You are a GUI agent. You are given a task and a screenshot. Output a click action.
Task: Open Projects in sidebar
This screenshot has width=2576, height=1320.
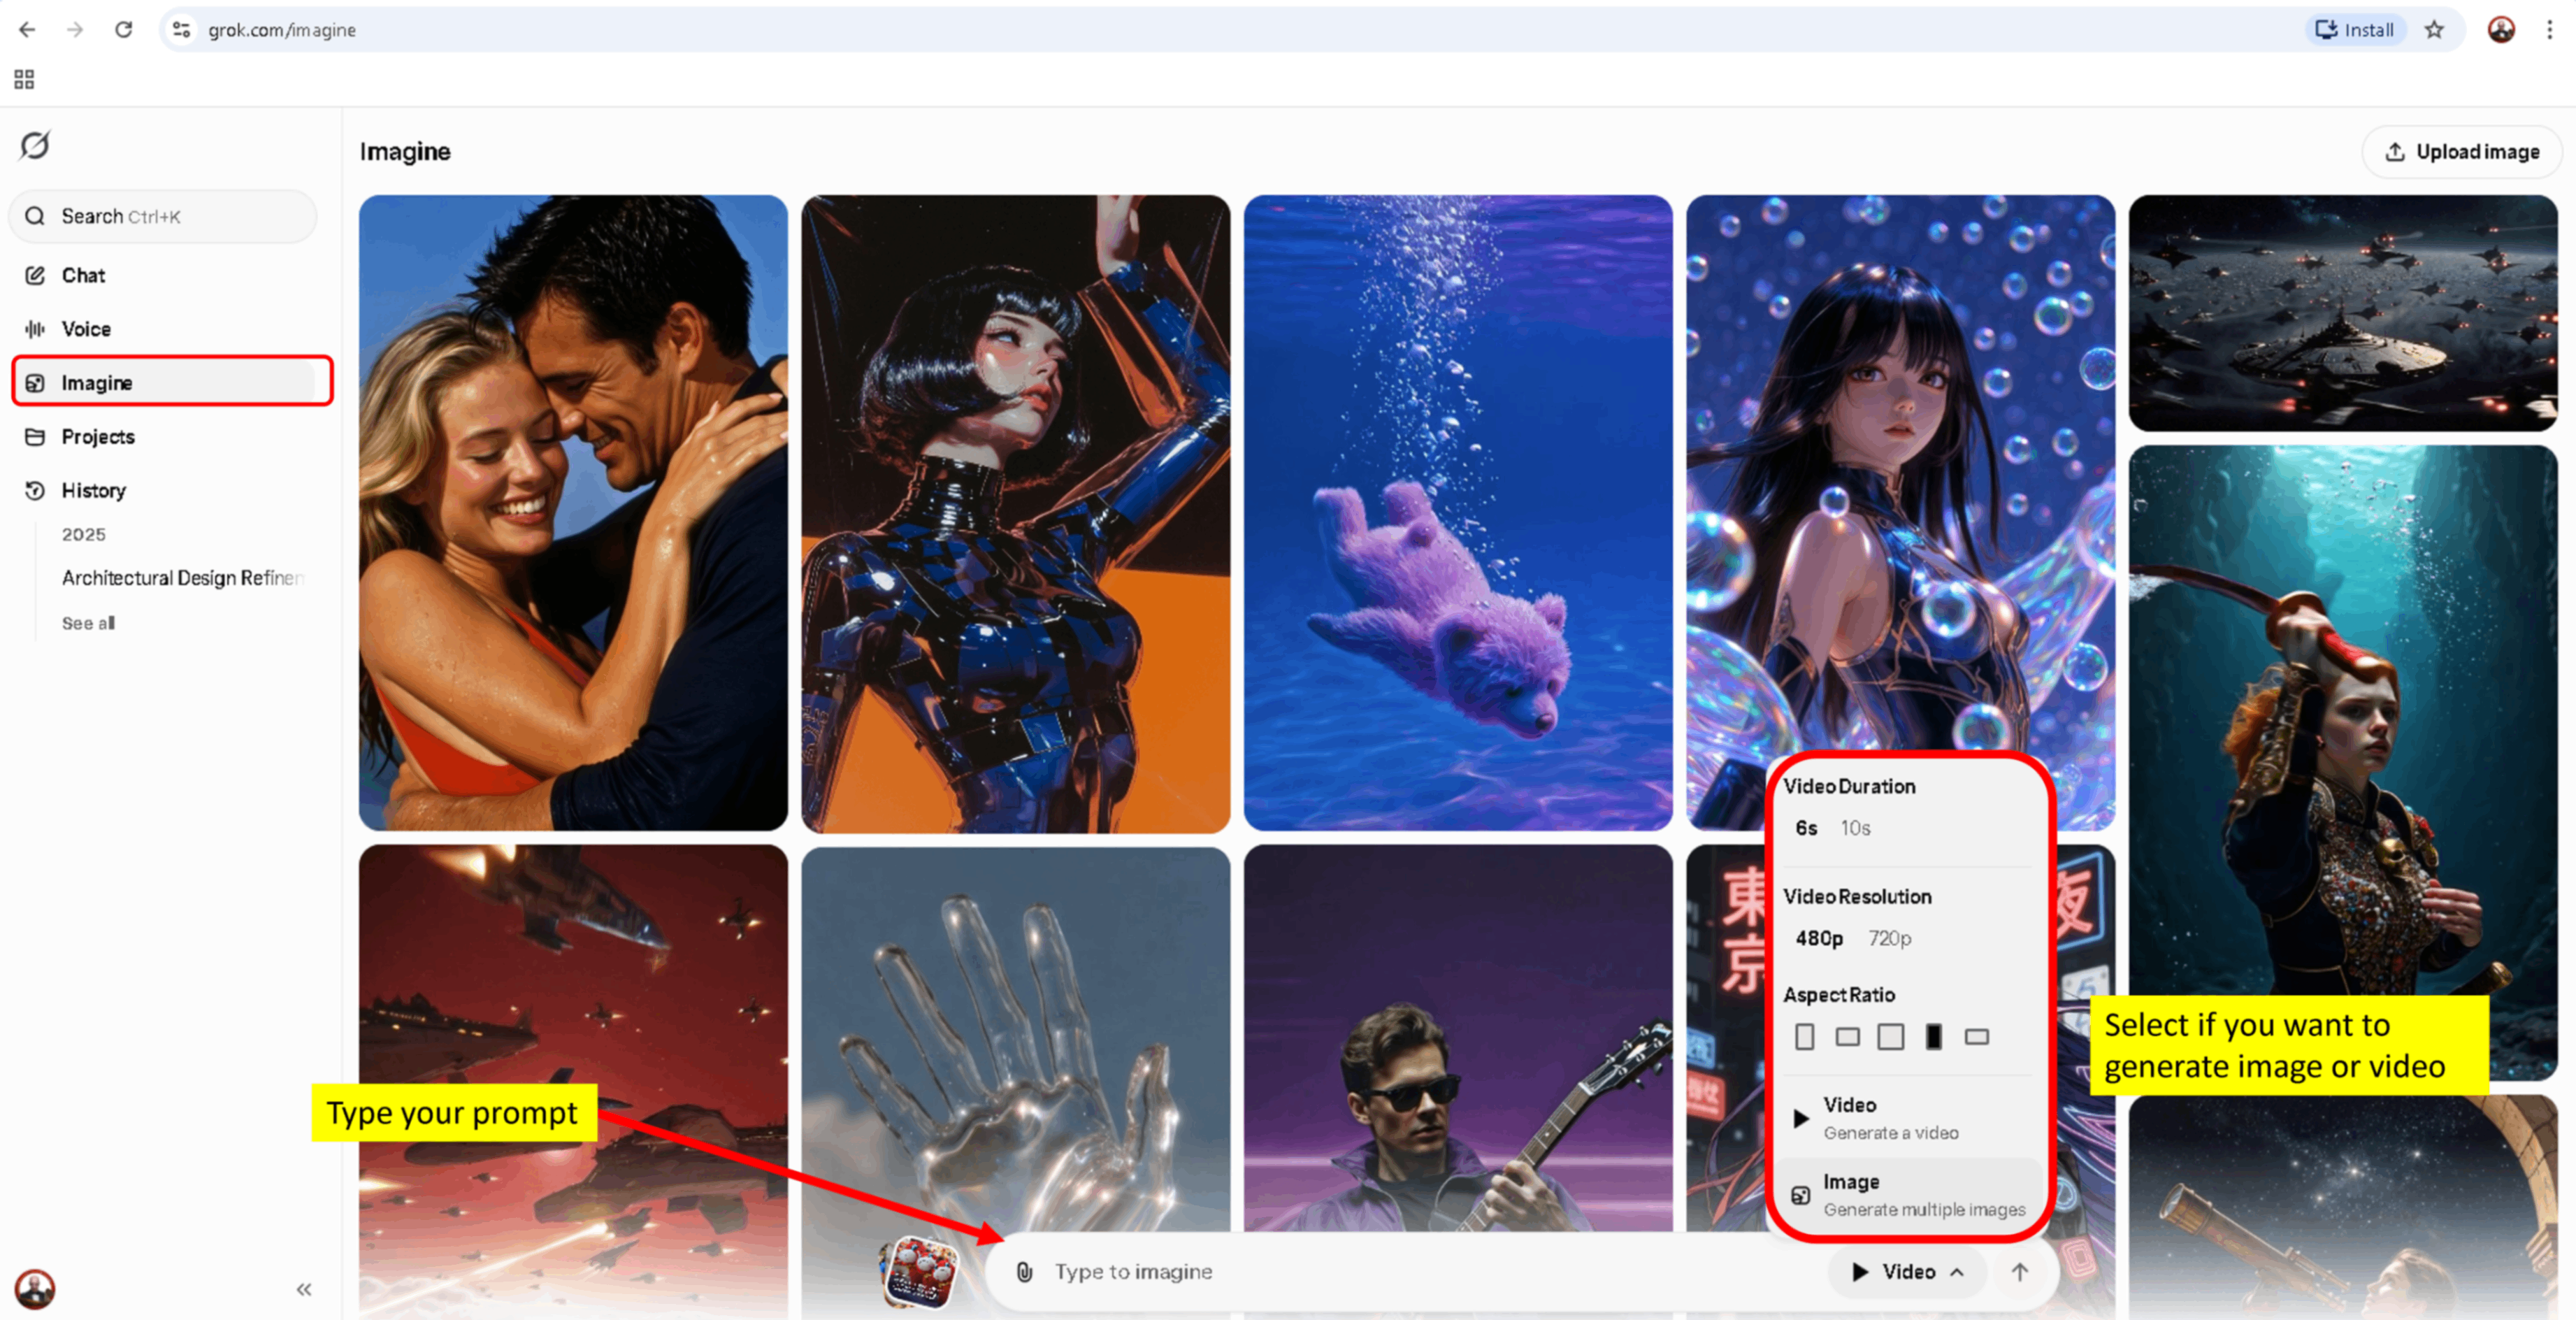[x=97, y=437]
